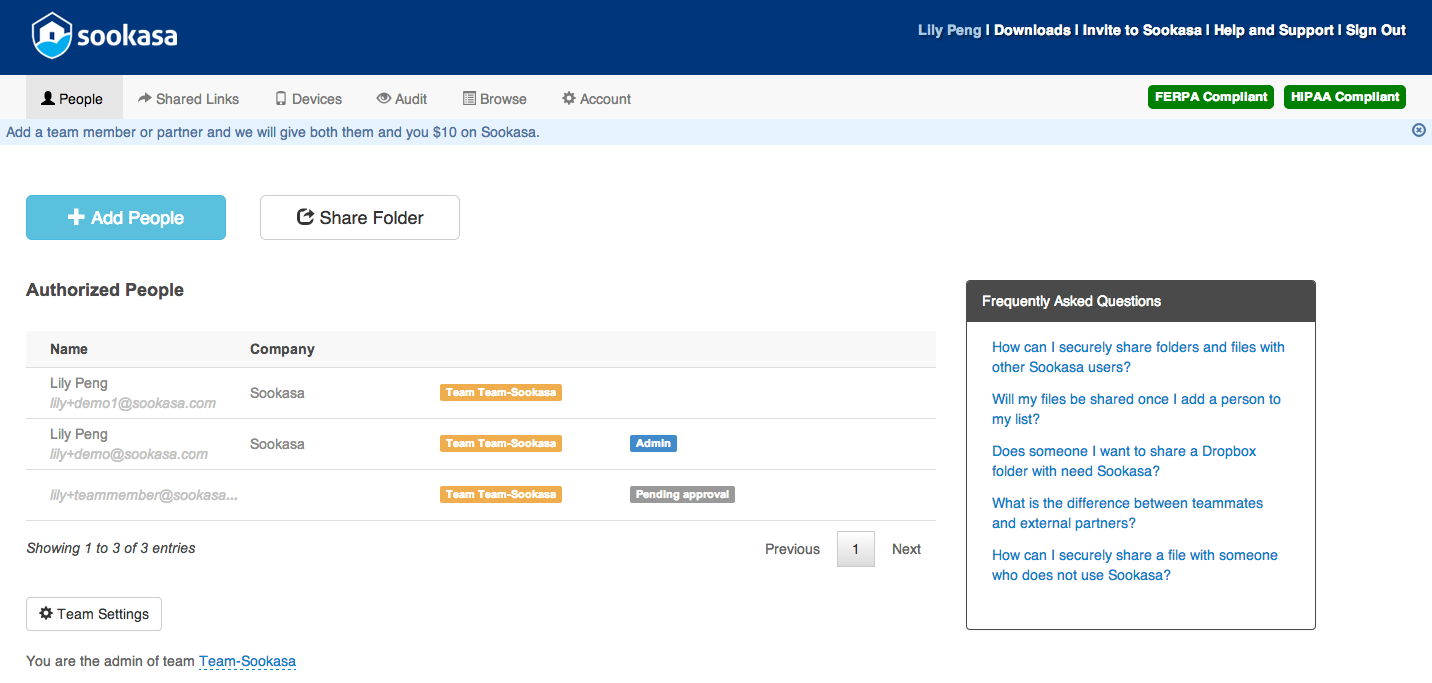Click the HIPAA Compliant badge
Screen dimensions: 1432x683
1344,97
